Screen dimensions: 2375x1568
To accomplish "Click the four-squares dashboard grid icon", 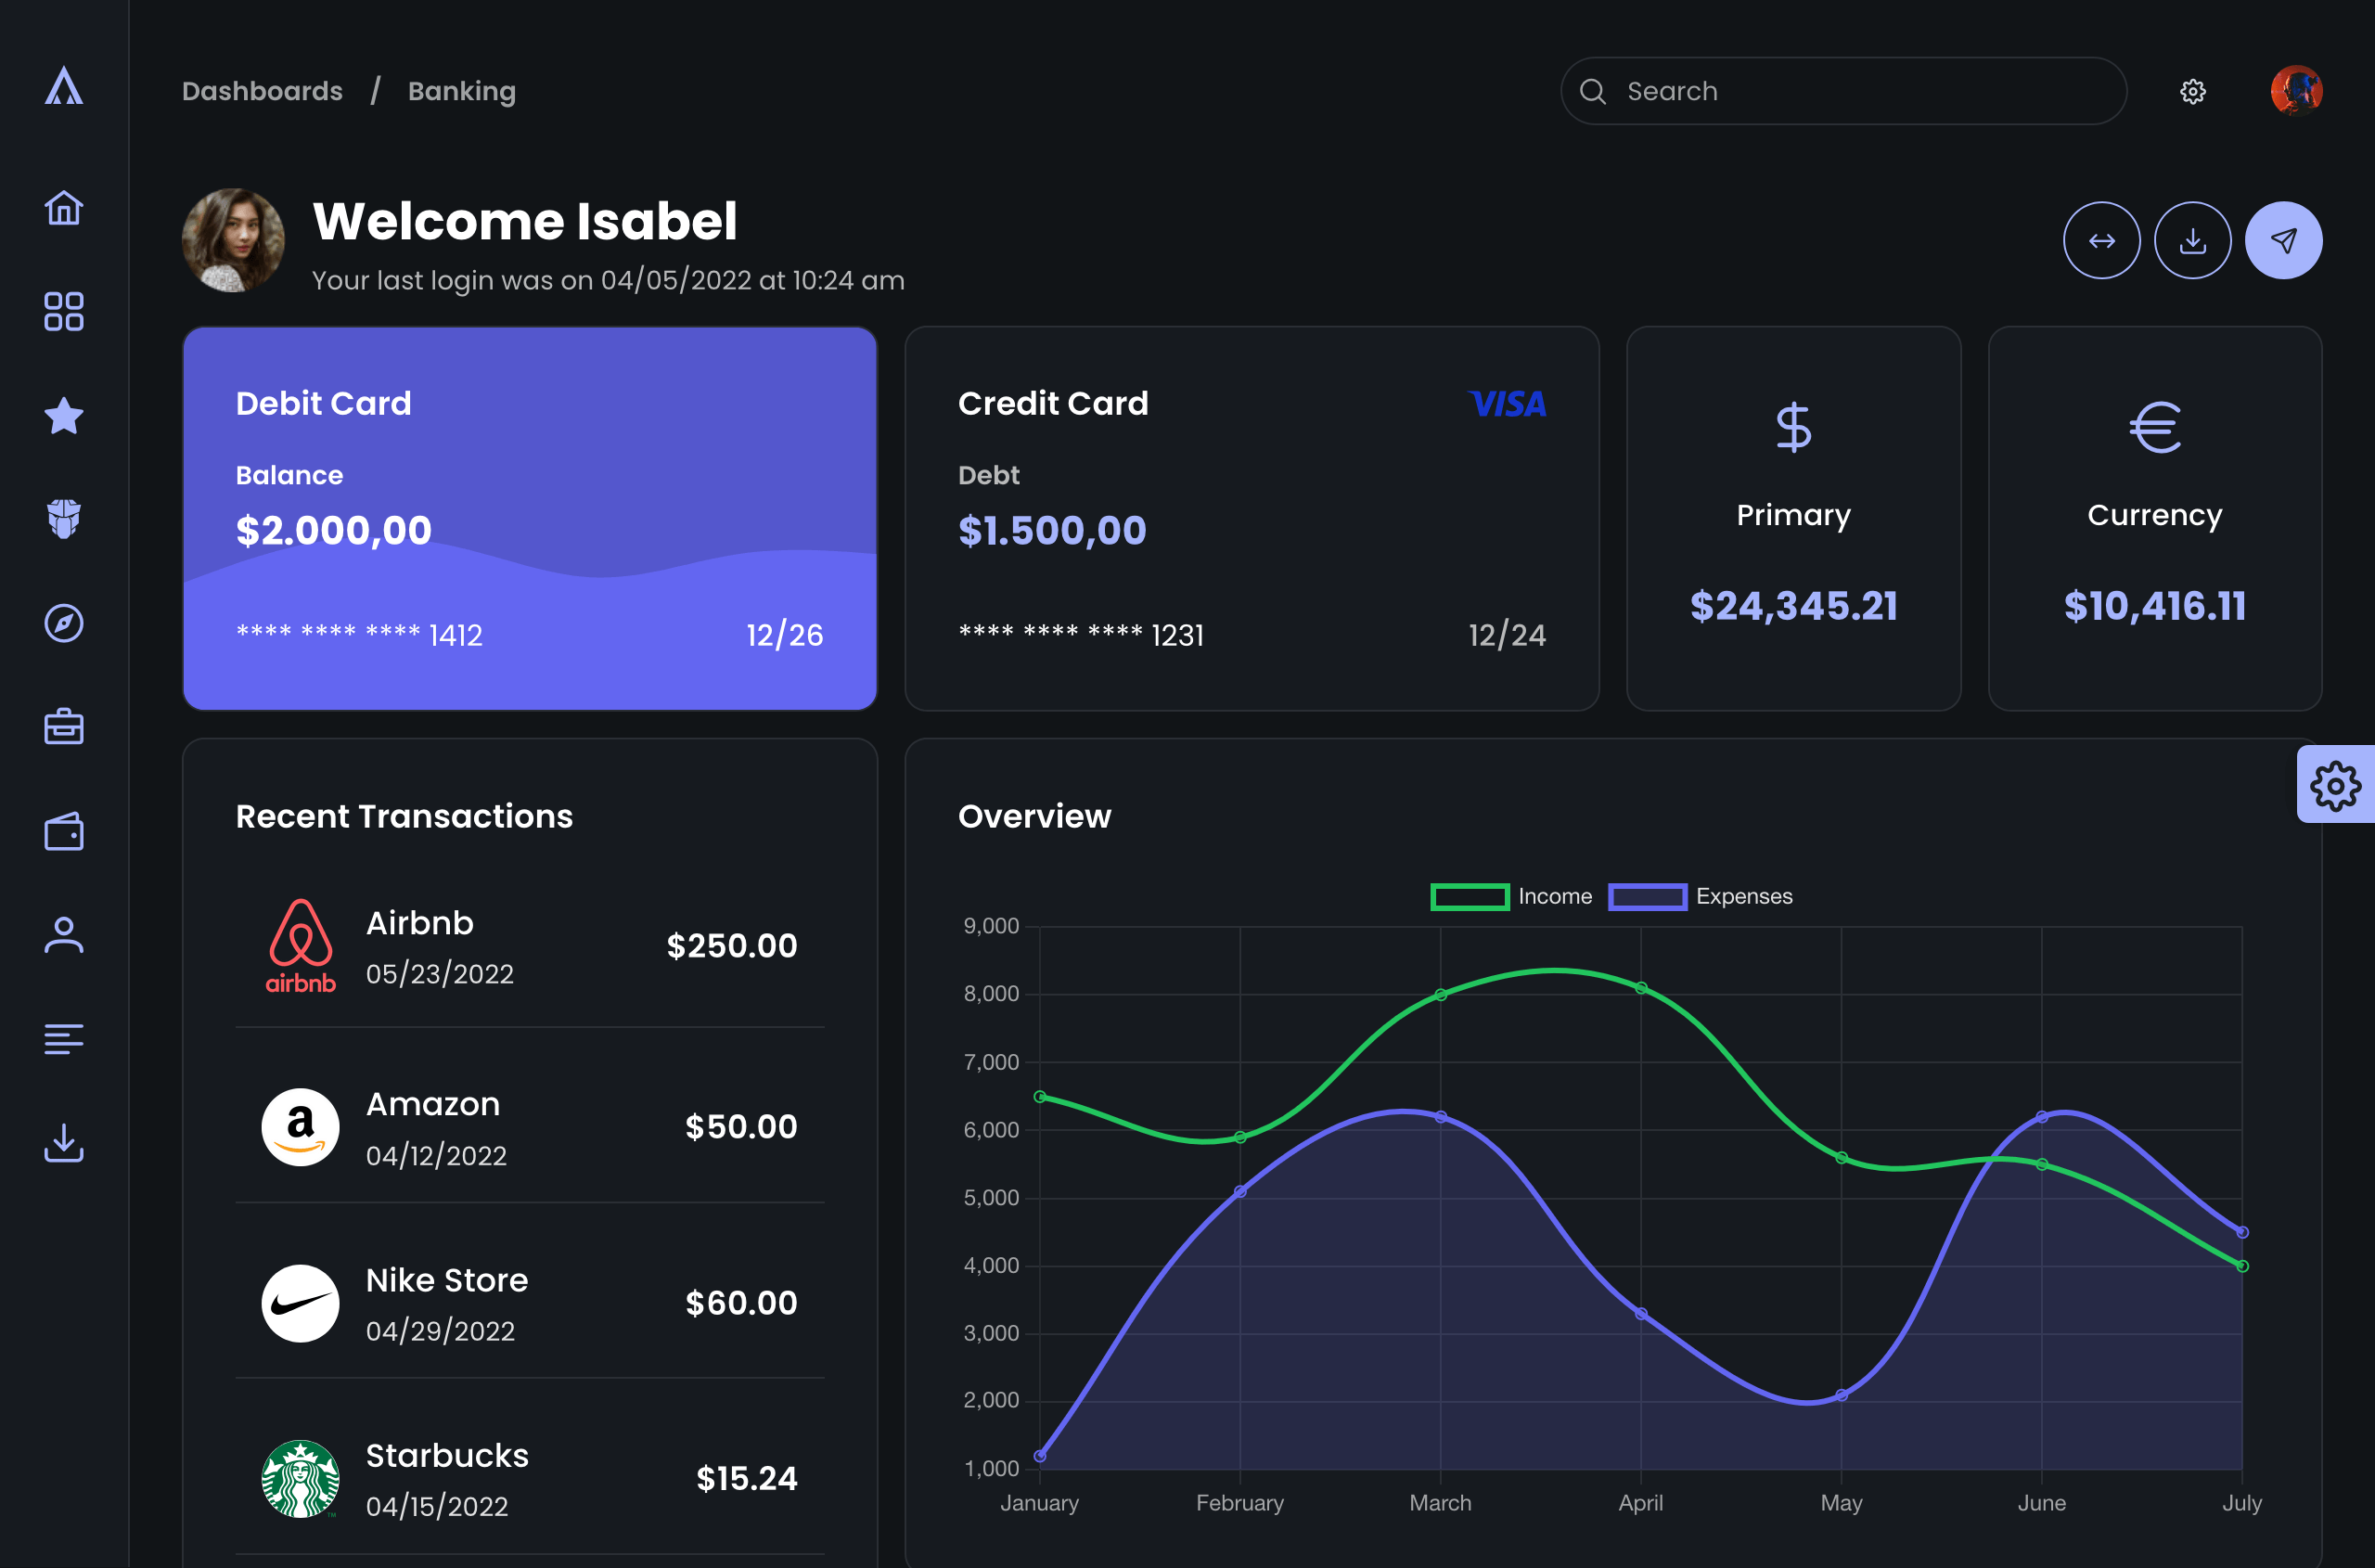I will (64, 311).
